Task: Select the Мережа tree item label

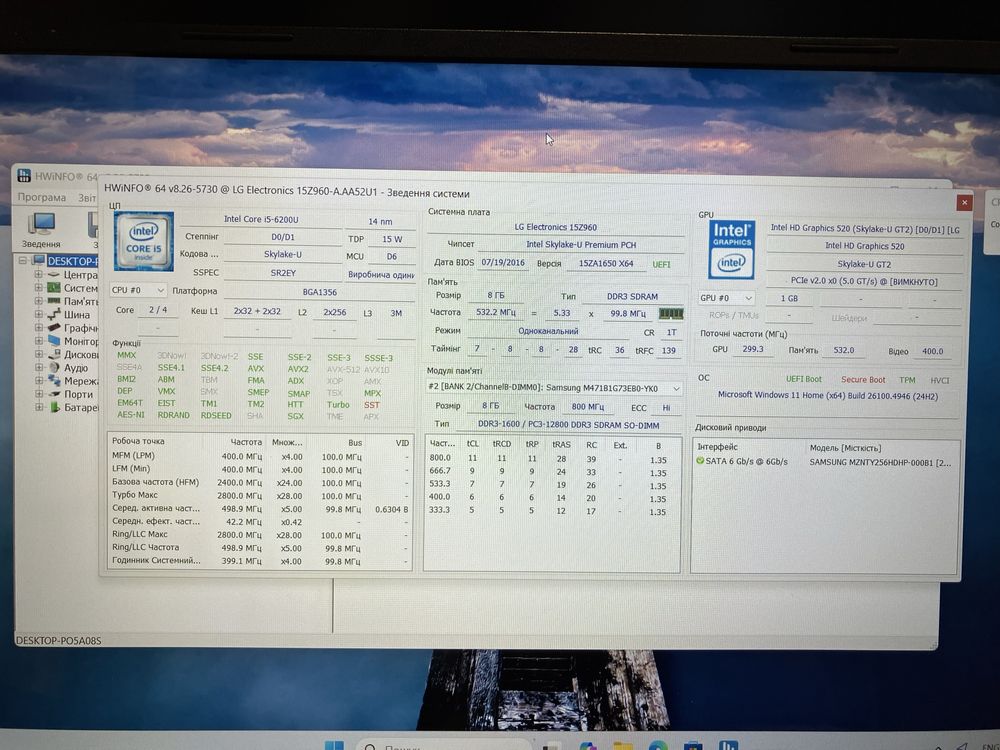Action: tap(81, 381)
